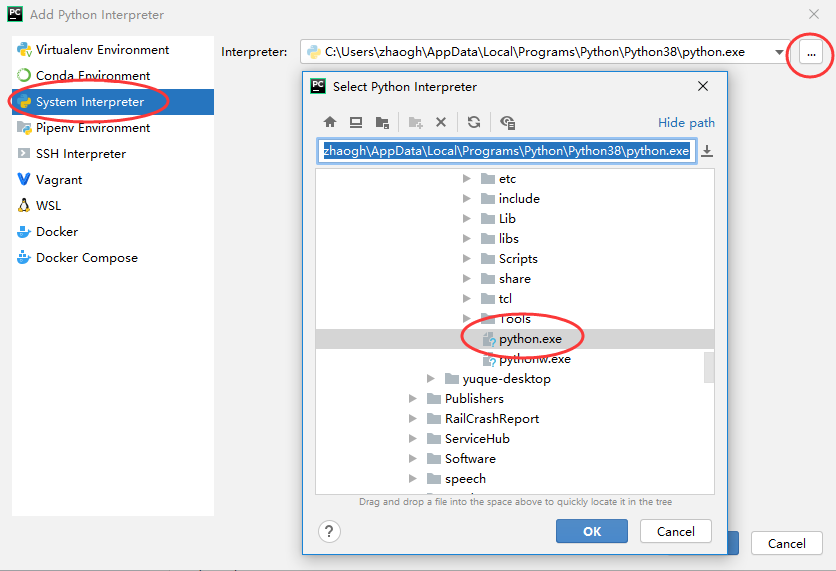Expand the libs folder

click(x=467, y=239)
